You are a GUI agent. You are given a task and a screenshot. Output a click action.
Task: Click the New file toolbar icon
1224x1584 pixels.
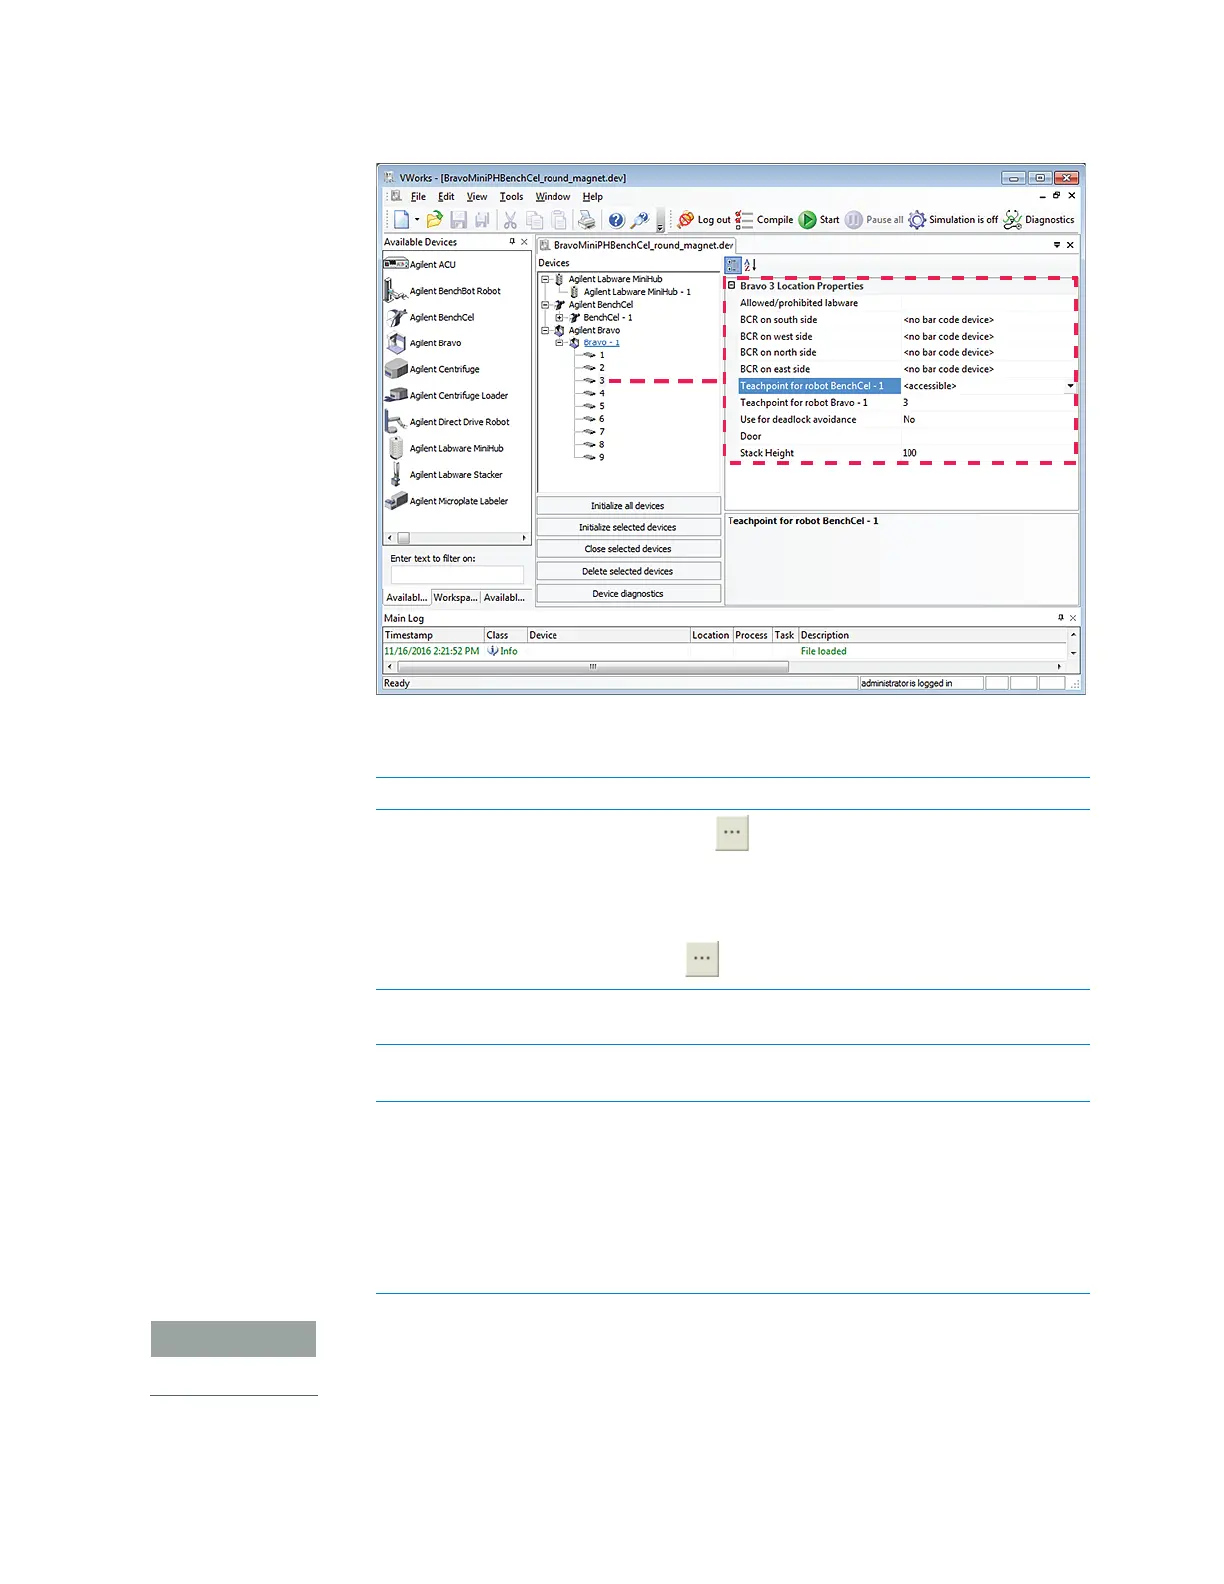point(401,220)
